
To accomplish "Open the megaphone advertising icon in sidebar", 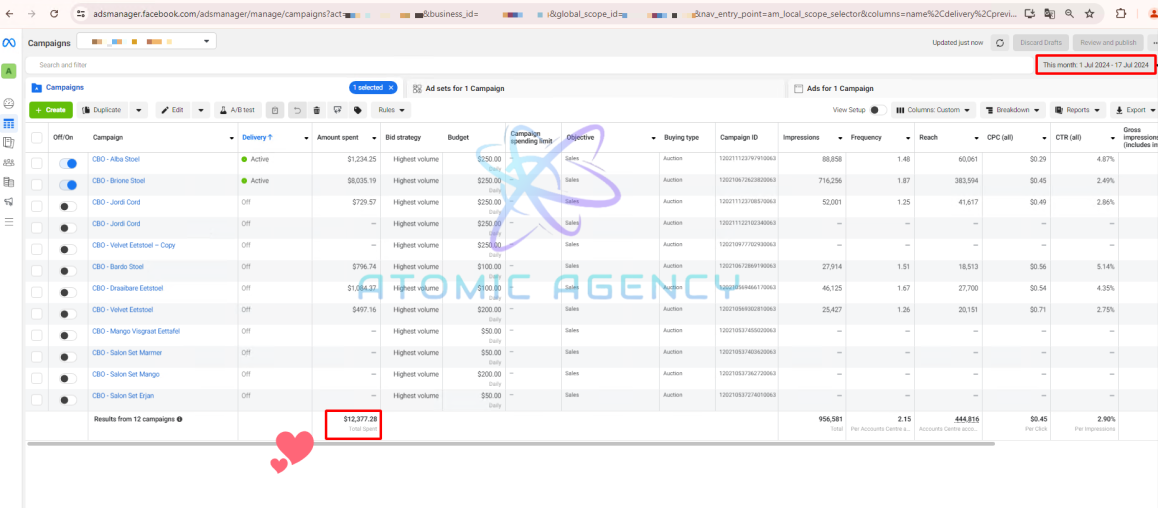I will 9,202.
